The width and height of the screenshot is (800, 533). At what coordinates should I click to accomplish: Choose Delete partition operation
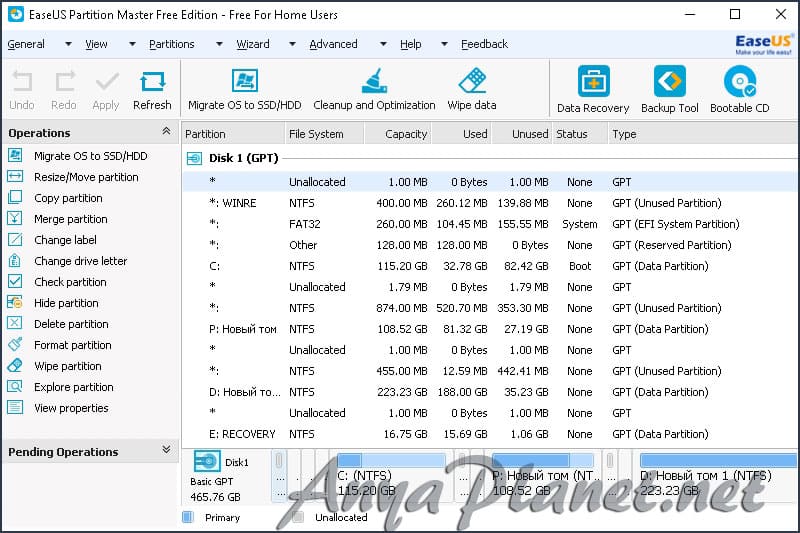(71, 324)
